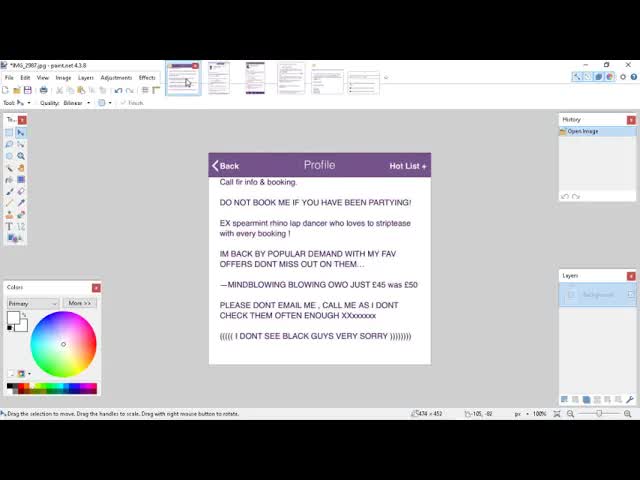Open layer properties wrench icon
Viewport: 640px width, 480px height.
point(630,400)
